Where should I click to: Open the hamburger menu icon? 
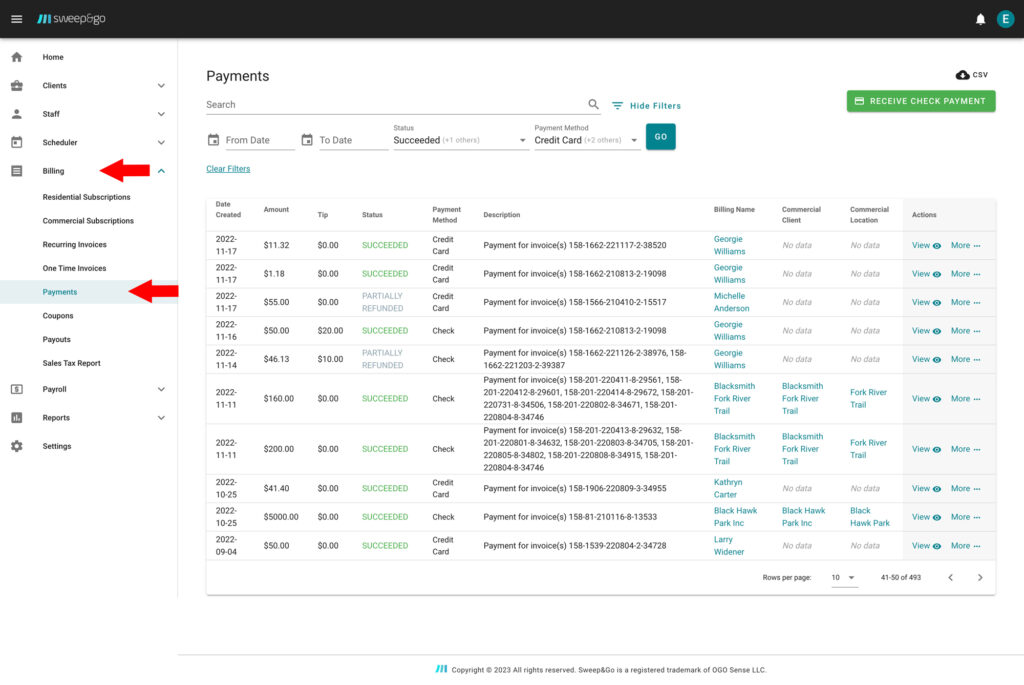pyautogui.click(x=16, y=19)
